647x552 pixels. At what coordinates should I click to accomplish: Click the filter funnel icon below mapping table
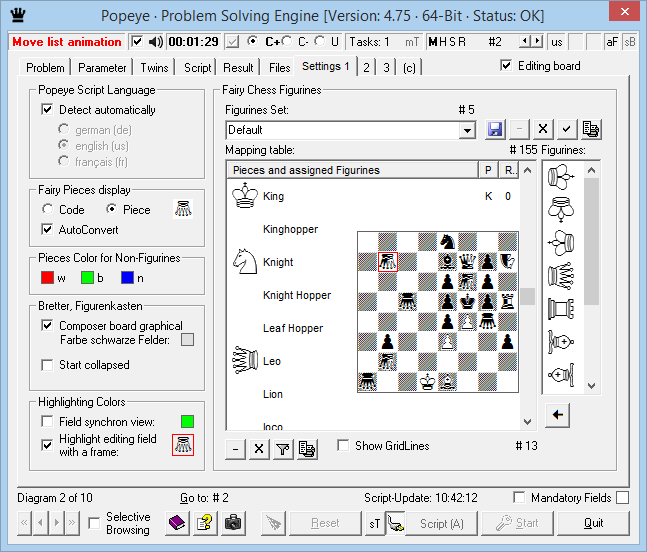point(283,449)
